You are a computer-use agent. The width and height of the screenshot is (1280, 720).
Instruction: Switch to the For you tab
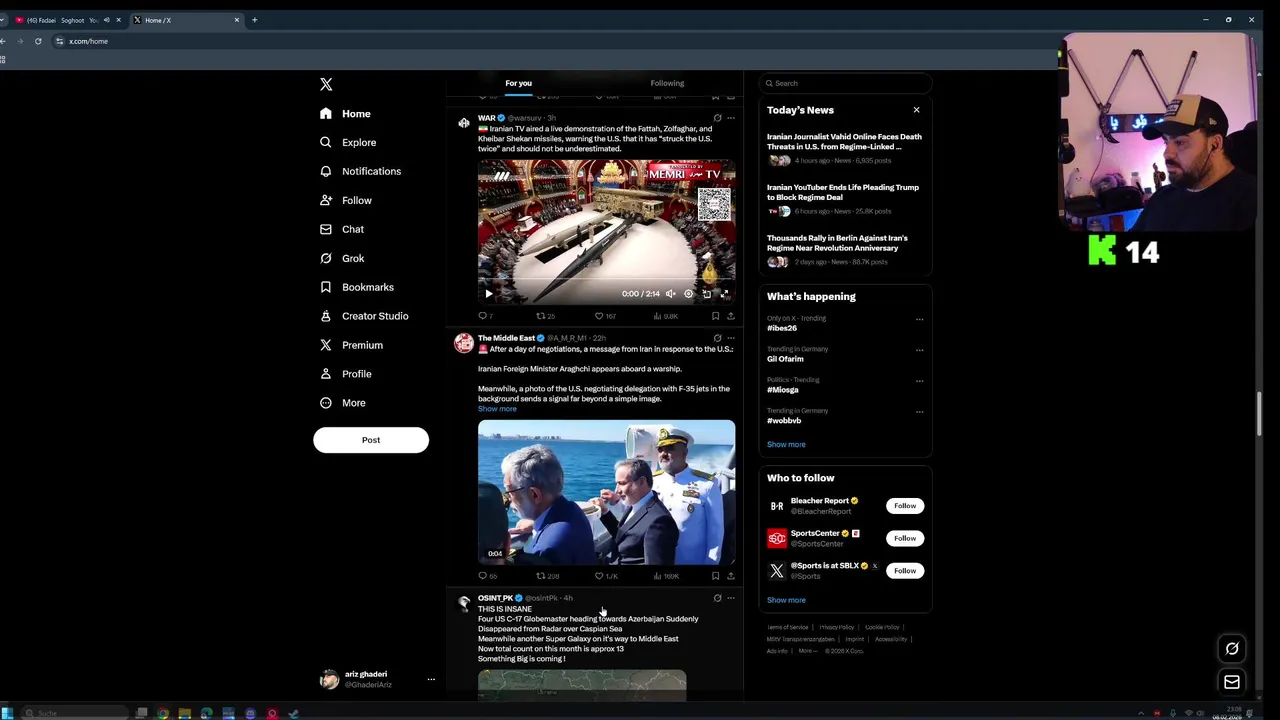coord(518,83)
